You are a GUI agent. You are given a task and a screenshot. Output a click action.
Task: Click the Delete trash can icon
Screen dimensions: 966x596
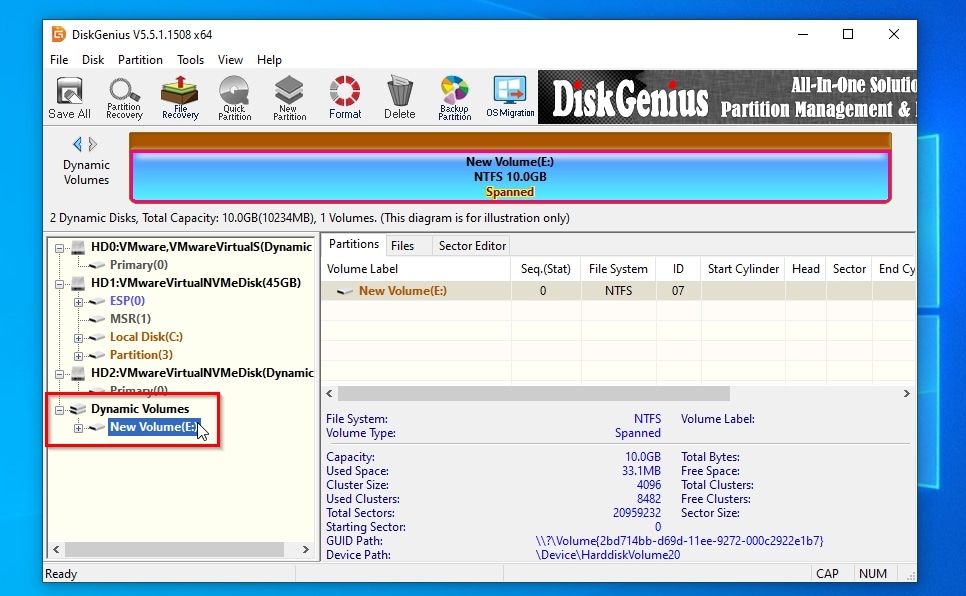click(400, 98)
